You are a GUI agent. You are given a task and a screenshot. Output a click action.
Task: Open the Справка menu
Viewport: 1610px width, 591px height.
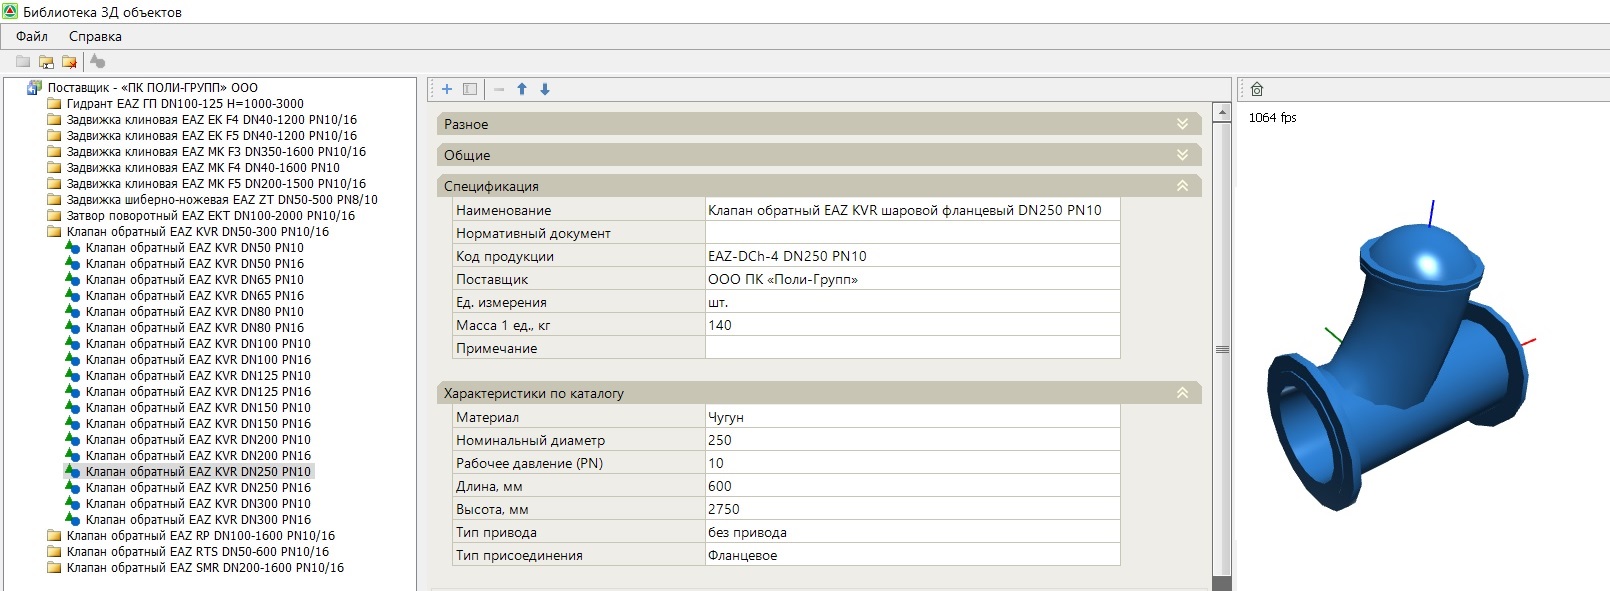(x=95, y=36)
